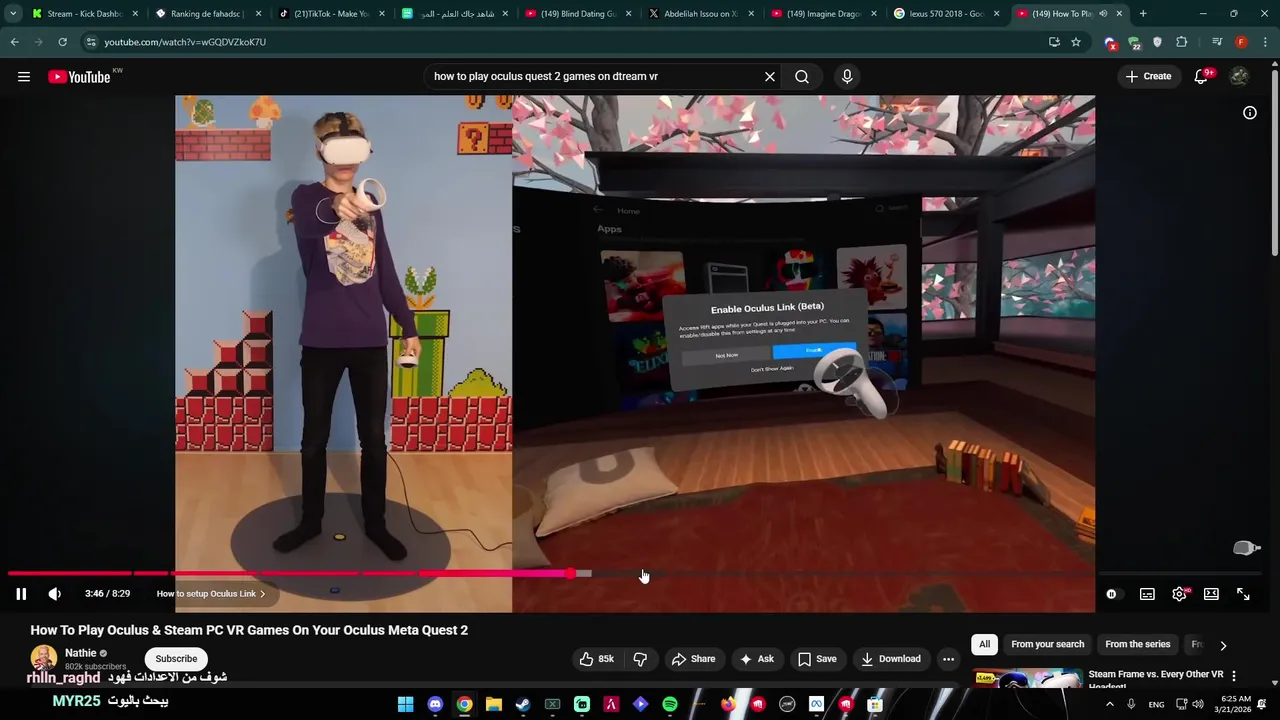Select the 'All' filter chip
The image size is (1280, 720).
tap(985, 645)
